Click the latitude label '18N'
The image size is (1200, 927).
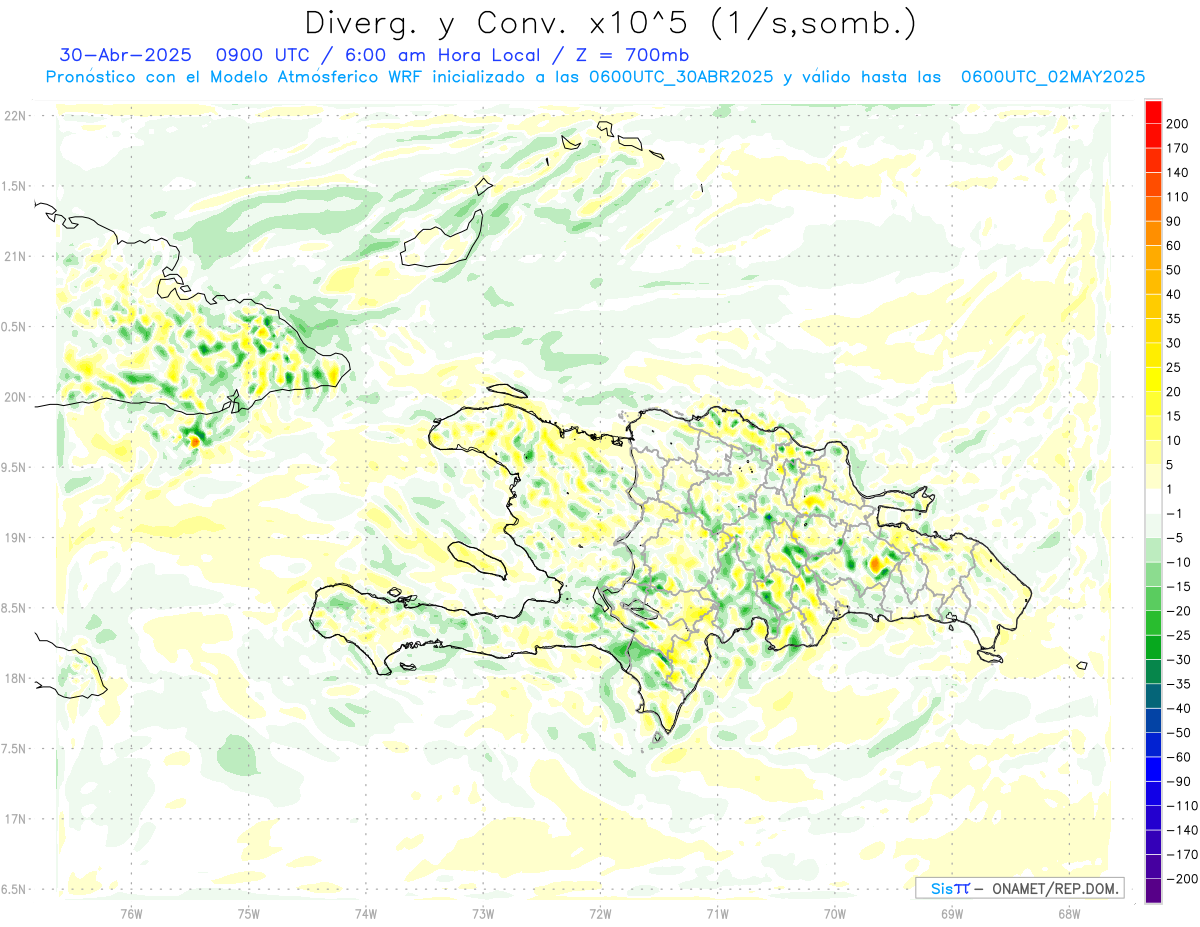click(14, 679)
